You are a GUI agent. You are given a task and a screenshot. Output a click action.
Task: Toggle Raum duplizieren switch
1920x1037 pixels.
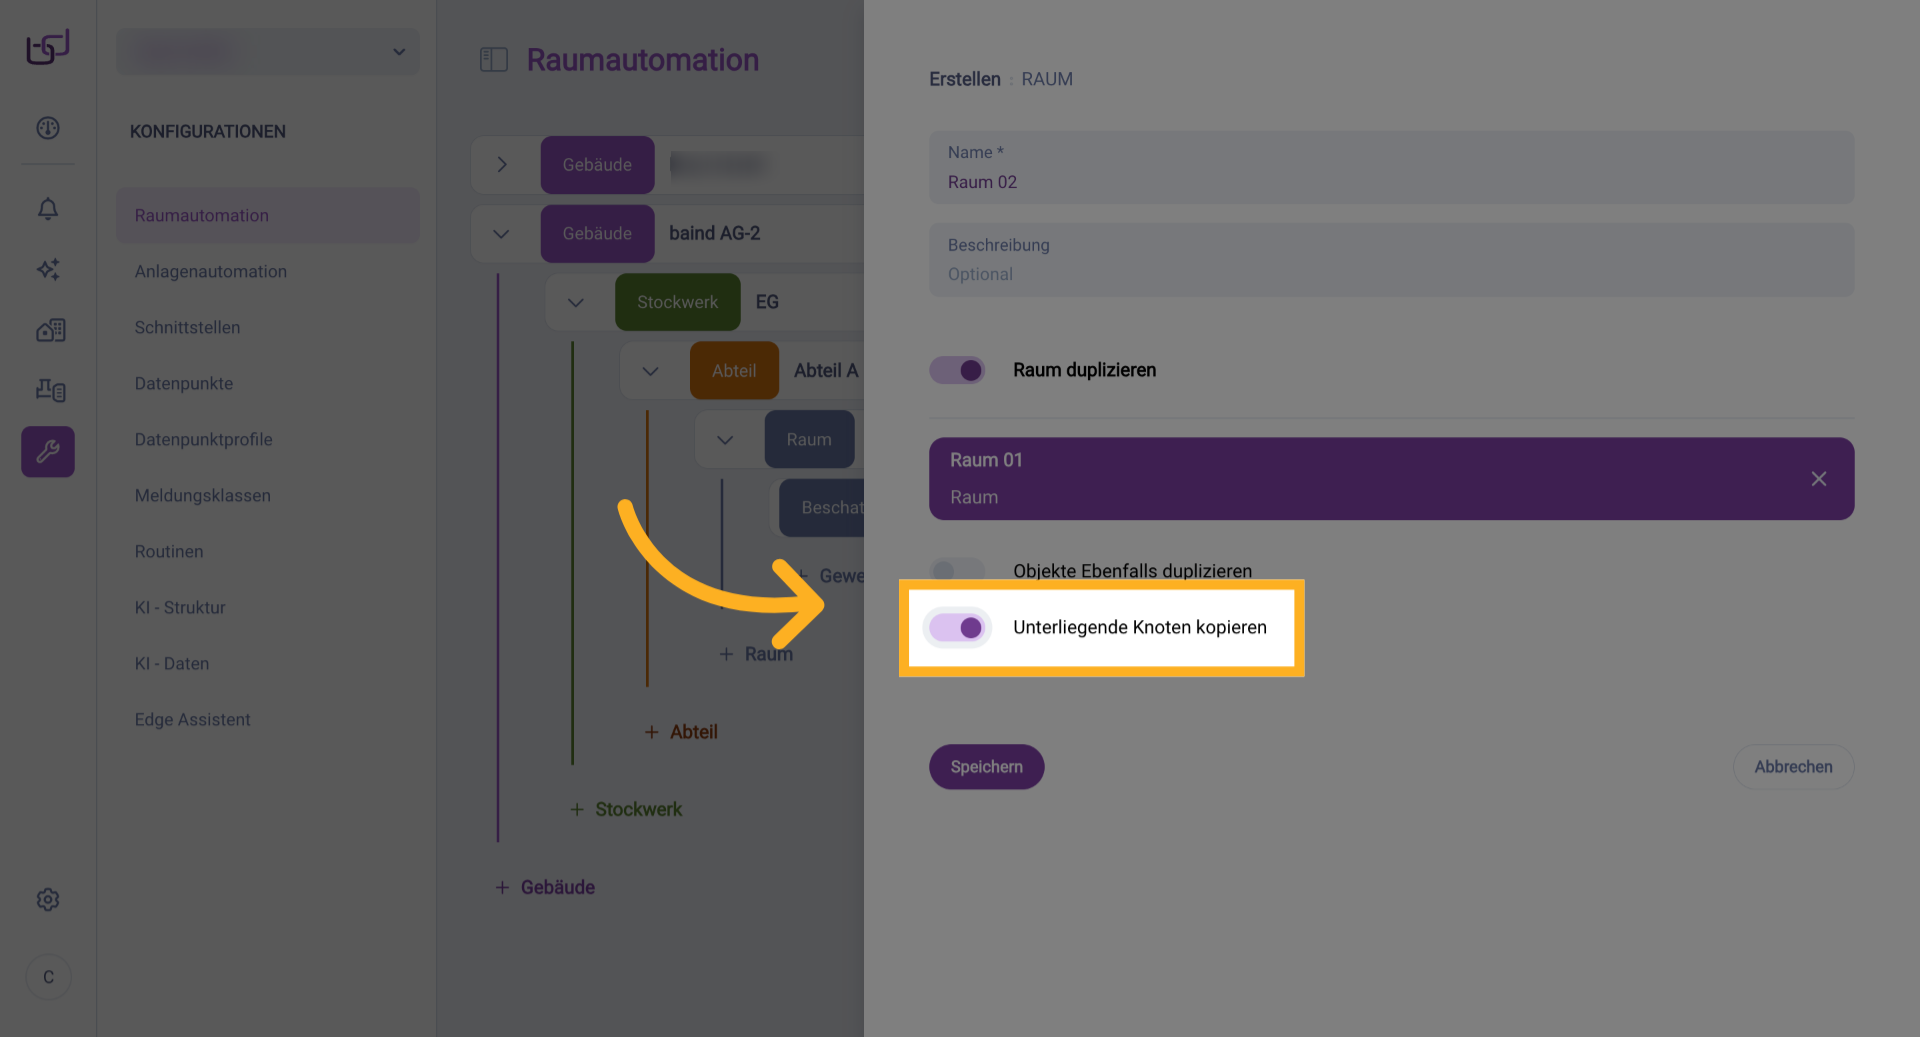click(x=957, y=370)
